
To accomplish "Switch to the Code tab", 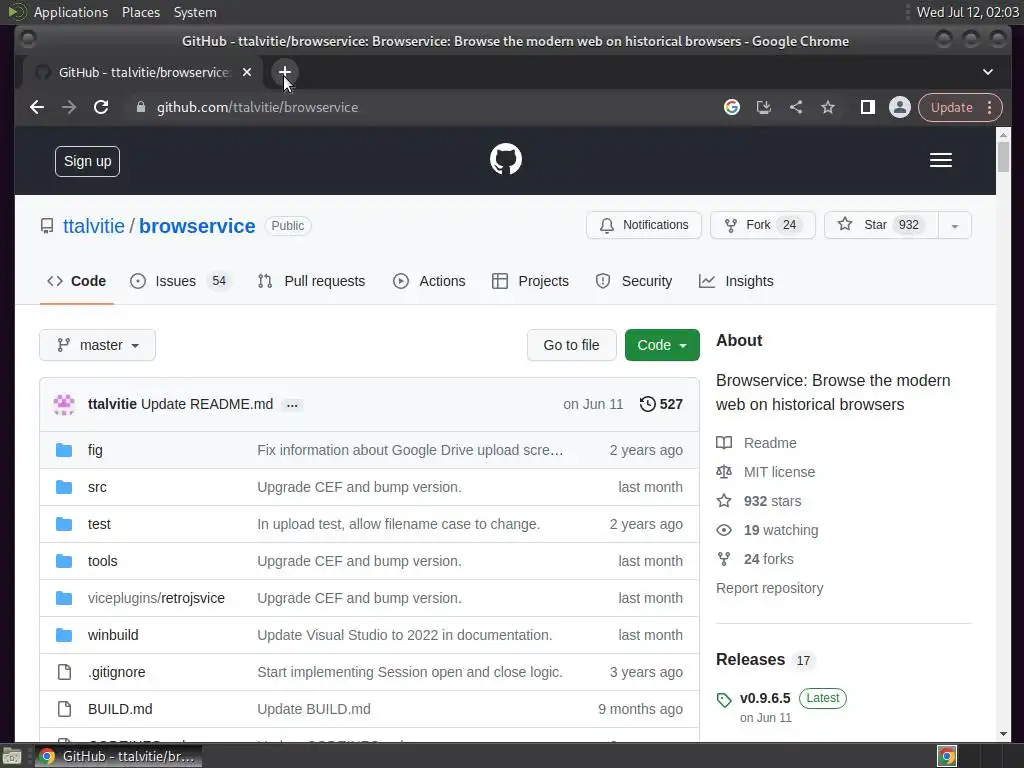I will point(76,281).
